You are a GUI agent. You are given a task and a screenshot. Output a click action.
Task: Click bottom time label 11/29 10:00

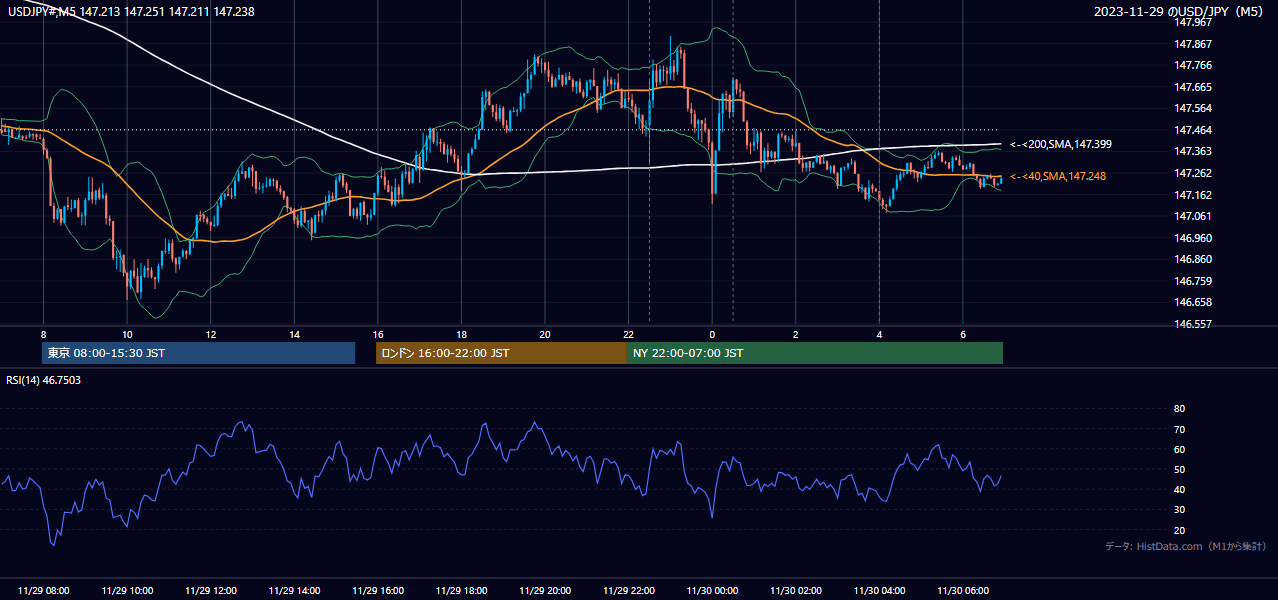tap(127, 591)
